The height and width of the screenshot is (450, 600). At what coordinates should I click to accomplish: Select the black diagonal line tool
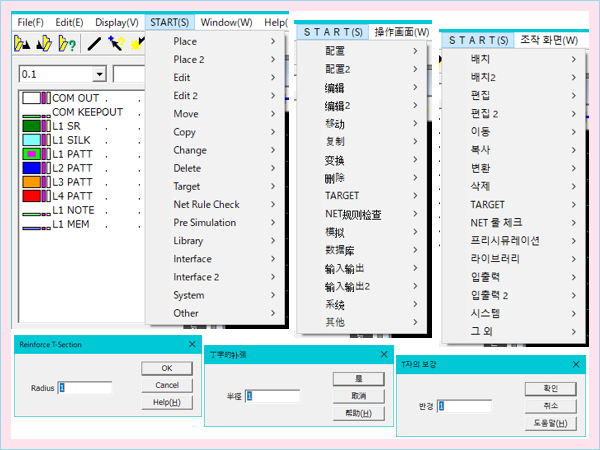tap(95, 44)
